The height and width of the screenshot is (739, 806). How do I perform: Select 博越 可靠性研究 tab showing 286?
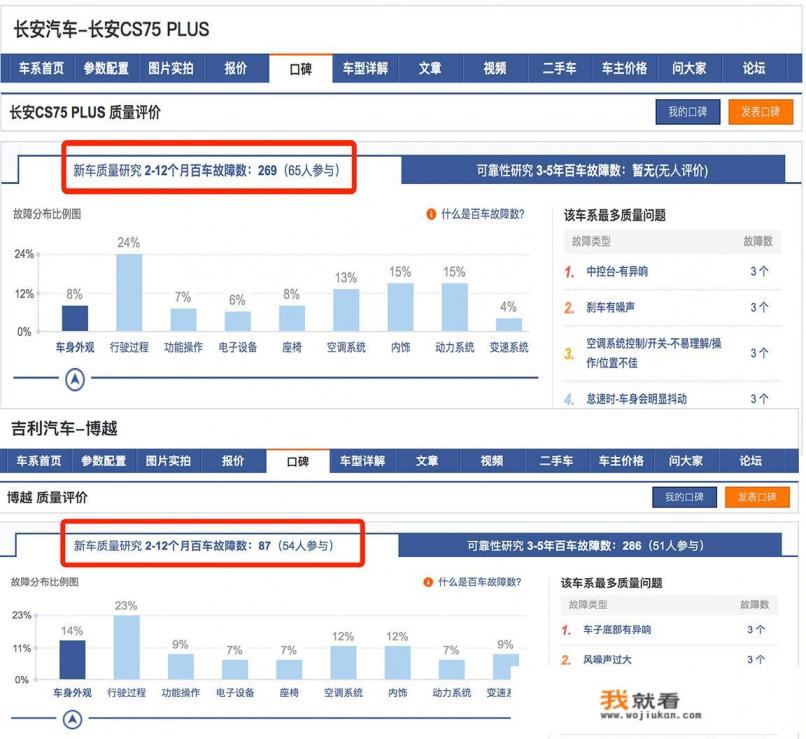point(590,545)
